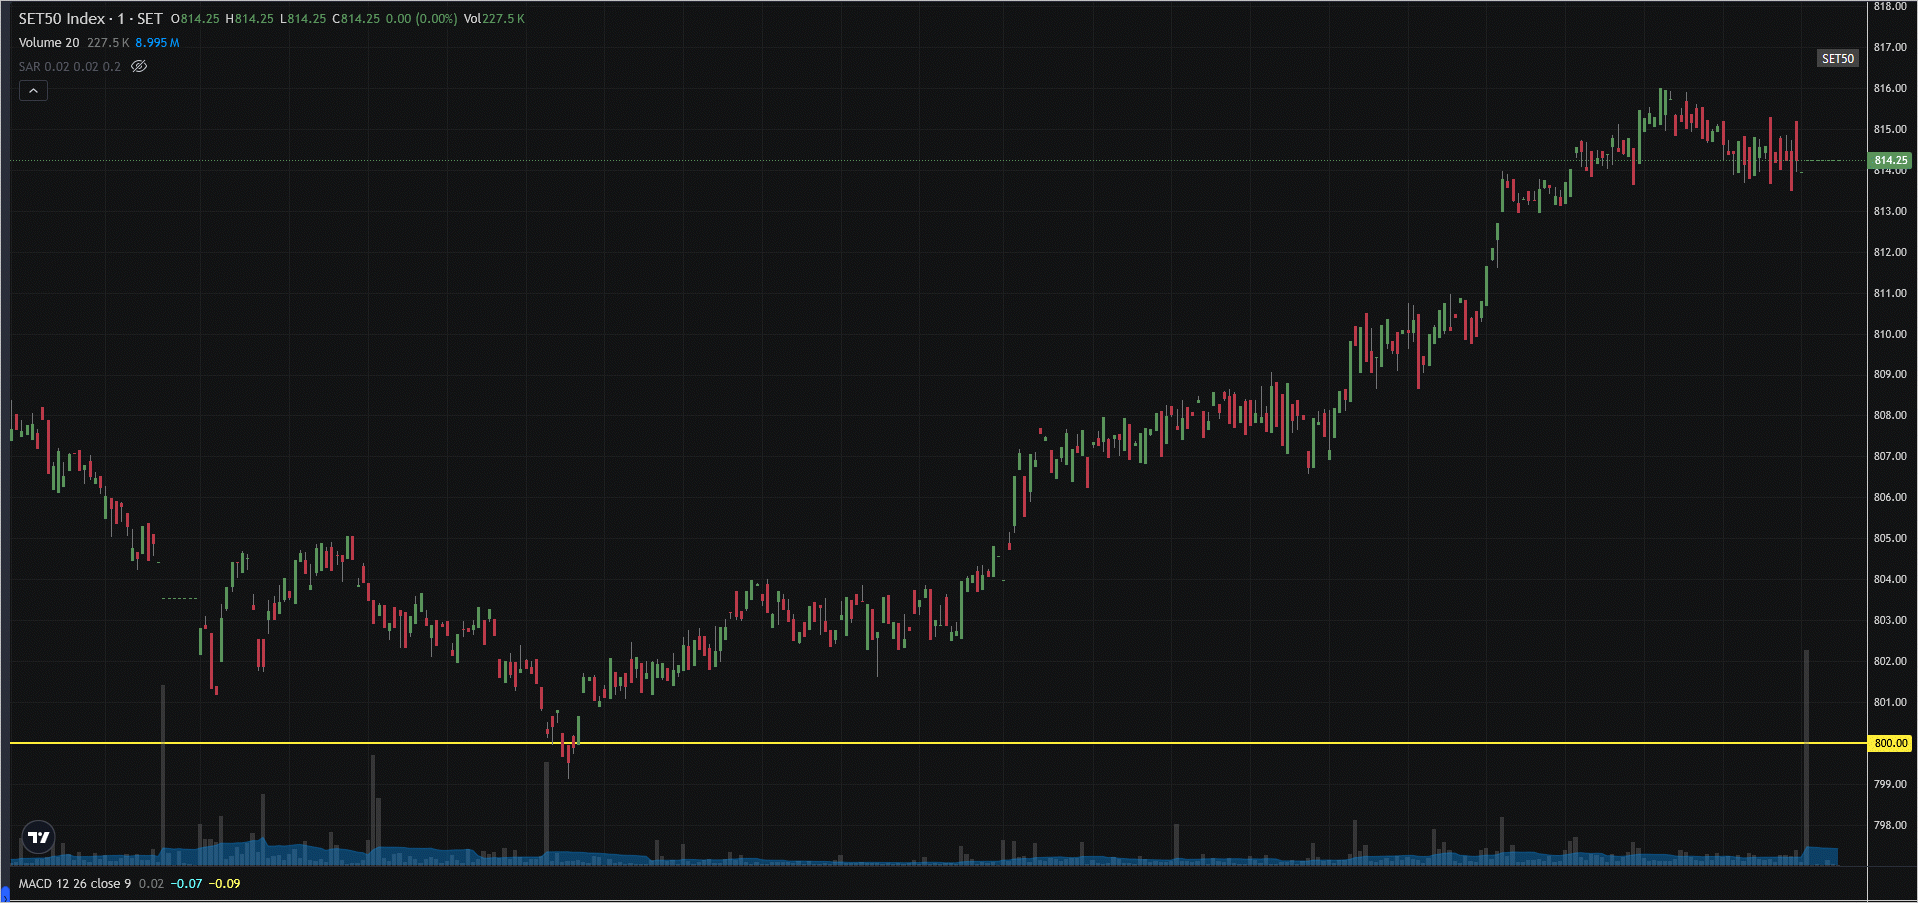Click the 807.00 price axis label

pos(1890,456)
